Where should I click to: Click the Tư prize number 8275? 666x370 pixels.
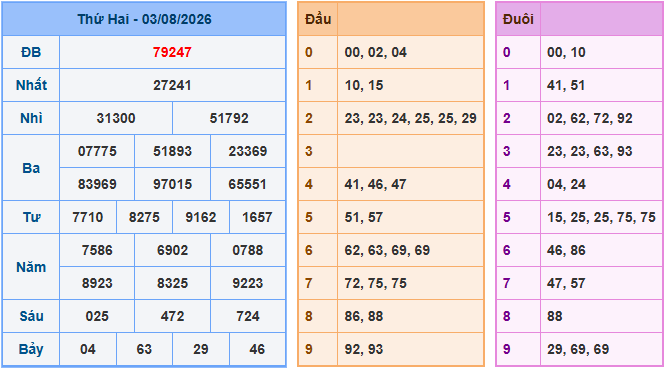144,217
